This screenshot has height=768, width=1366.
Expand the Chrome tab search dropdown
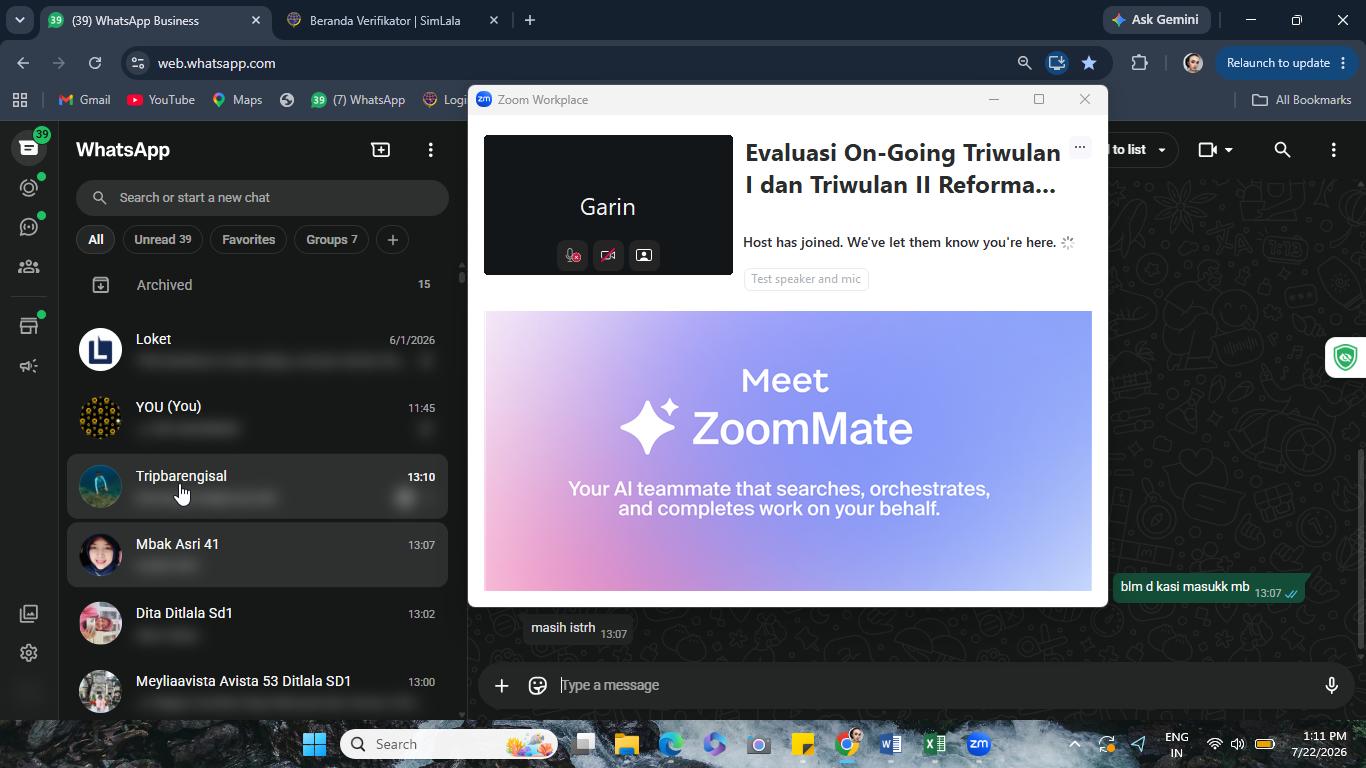pyautogui.click(x=19, y=20)
